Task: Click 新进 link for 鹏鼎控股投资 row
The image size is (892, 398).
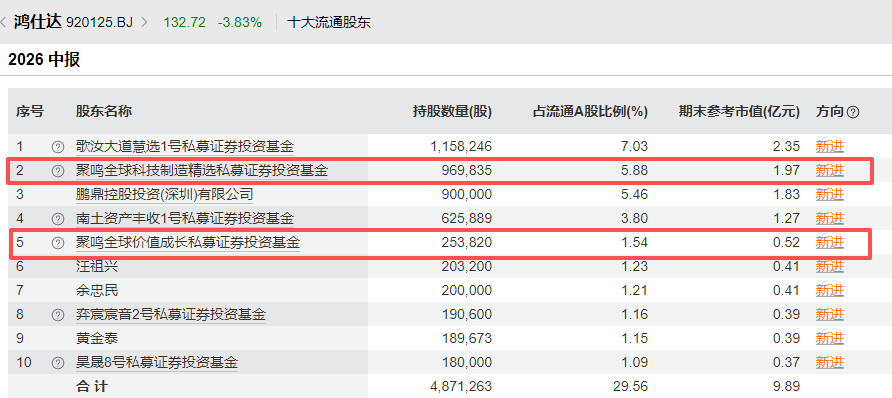Action: pos(829,194)
